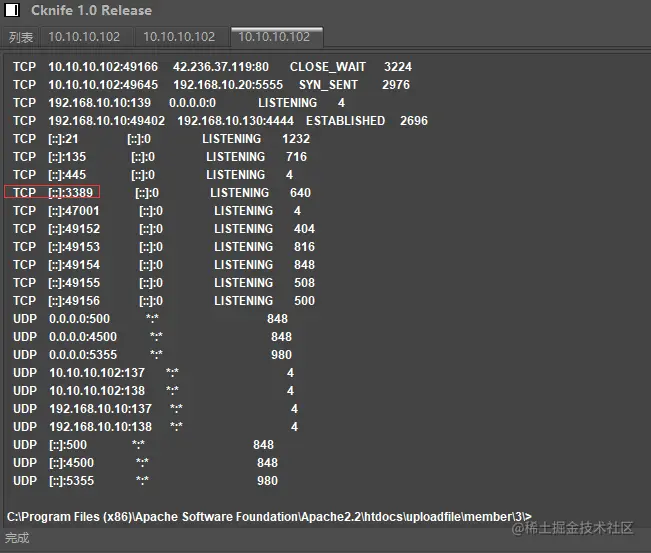
Task: Click PID 508 value
Action: (304, 283)
